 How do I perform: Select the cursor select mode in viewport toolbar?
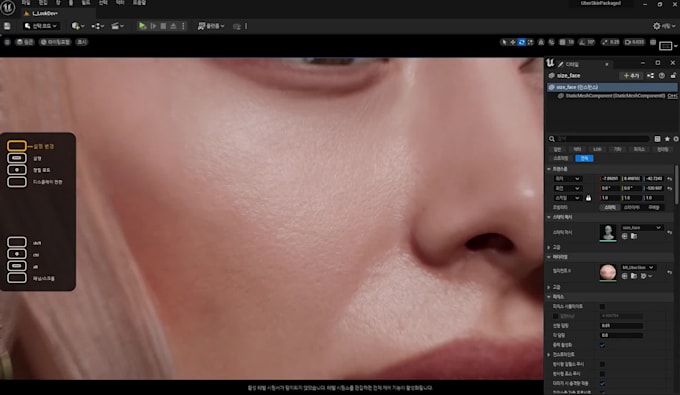[503, 42]
